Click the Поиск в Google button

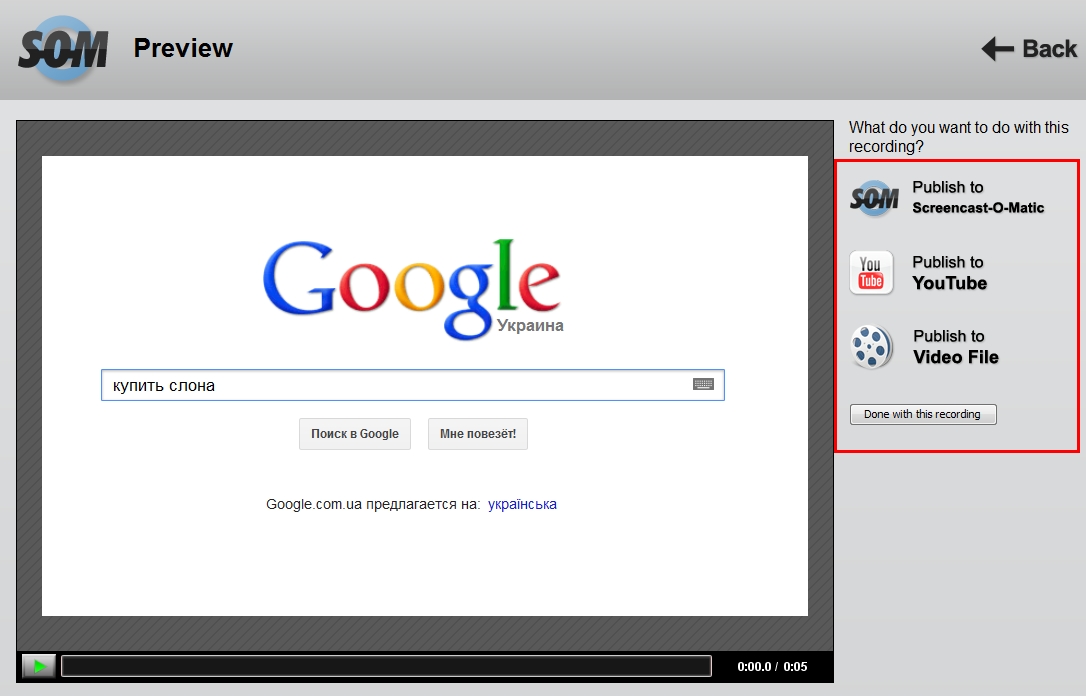point(355,434)
